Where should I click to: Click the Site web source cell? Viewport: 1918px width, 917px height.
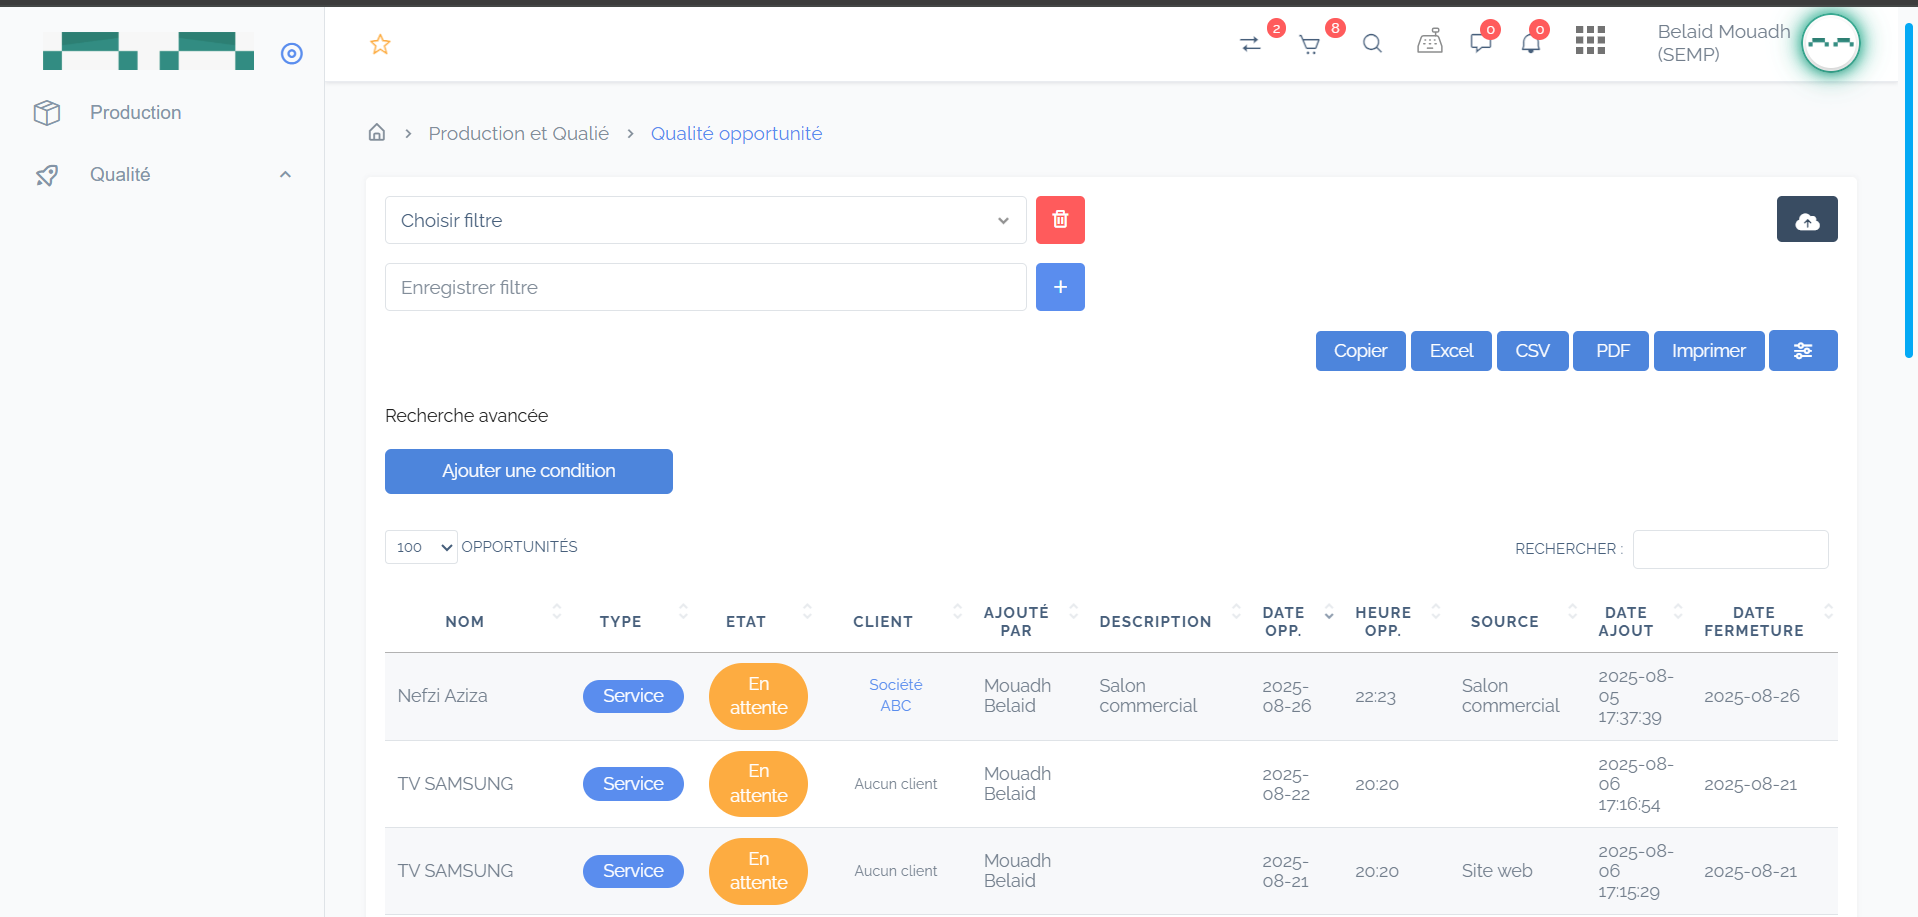pyautogui.click(x=1497, y=871)
